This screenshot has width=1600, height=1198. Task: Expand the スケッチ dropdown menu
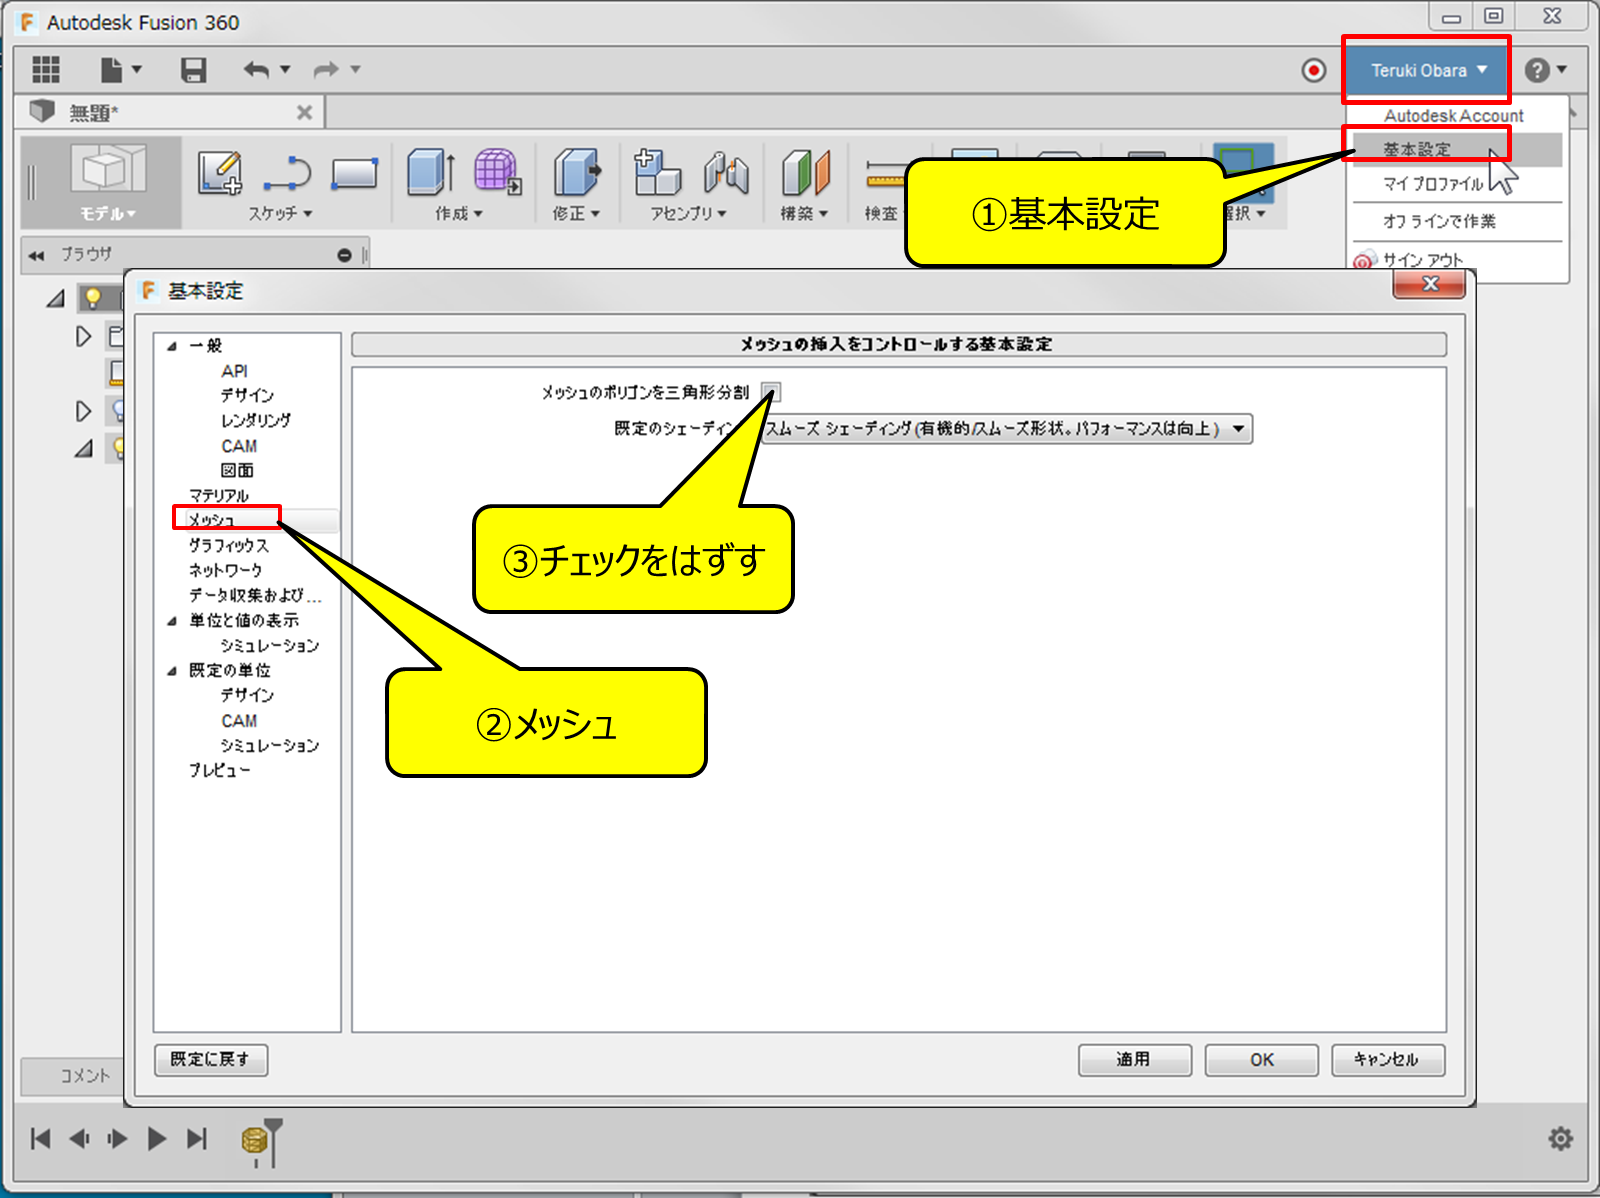click(280, 214)
